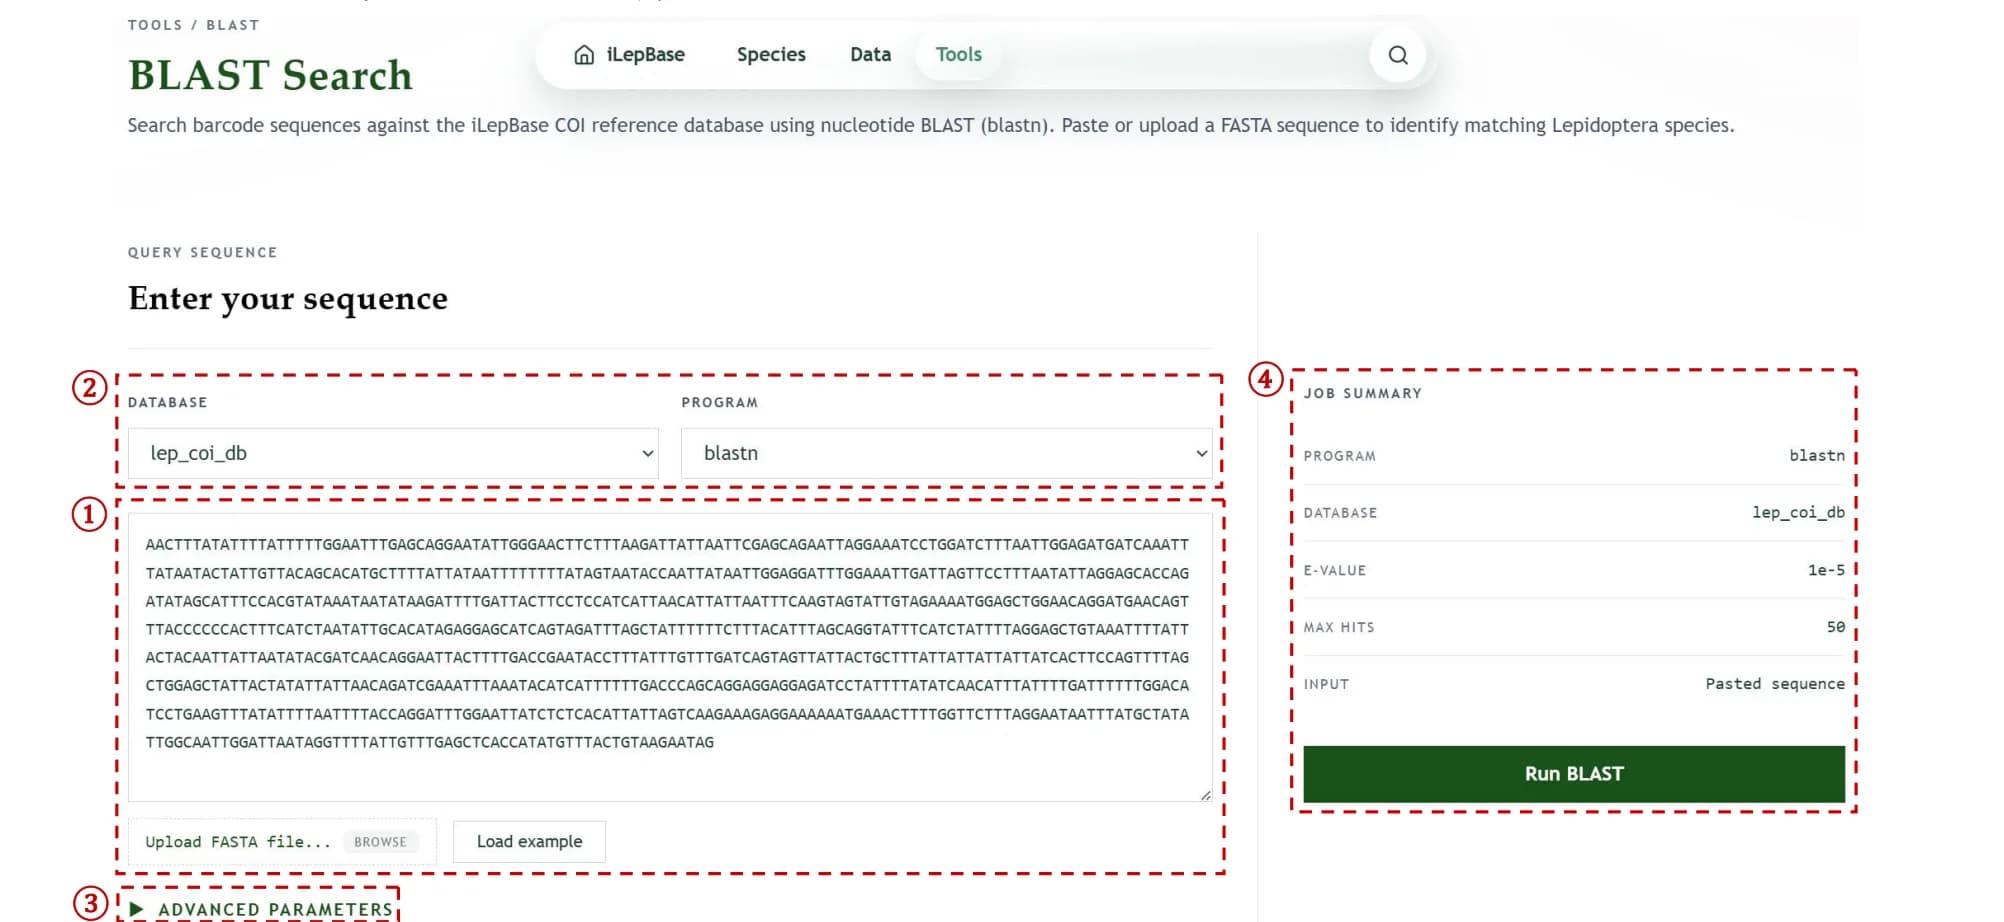Click the BLAST Search page heading
Viewport: 2004px width, 922px height.
coord(270,75)
